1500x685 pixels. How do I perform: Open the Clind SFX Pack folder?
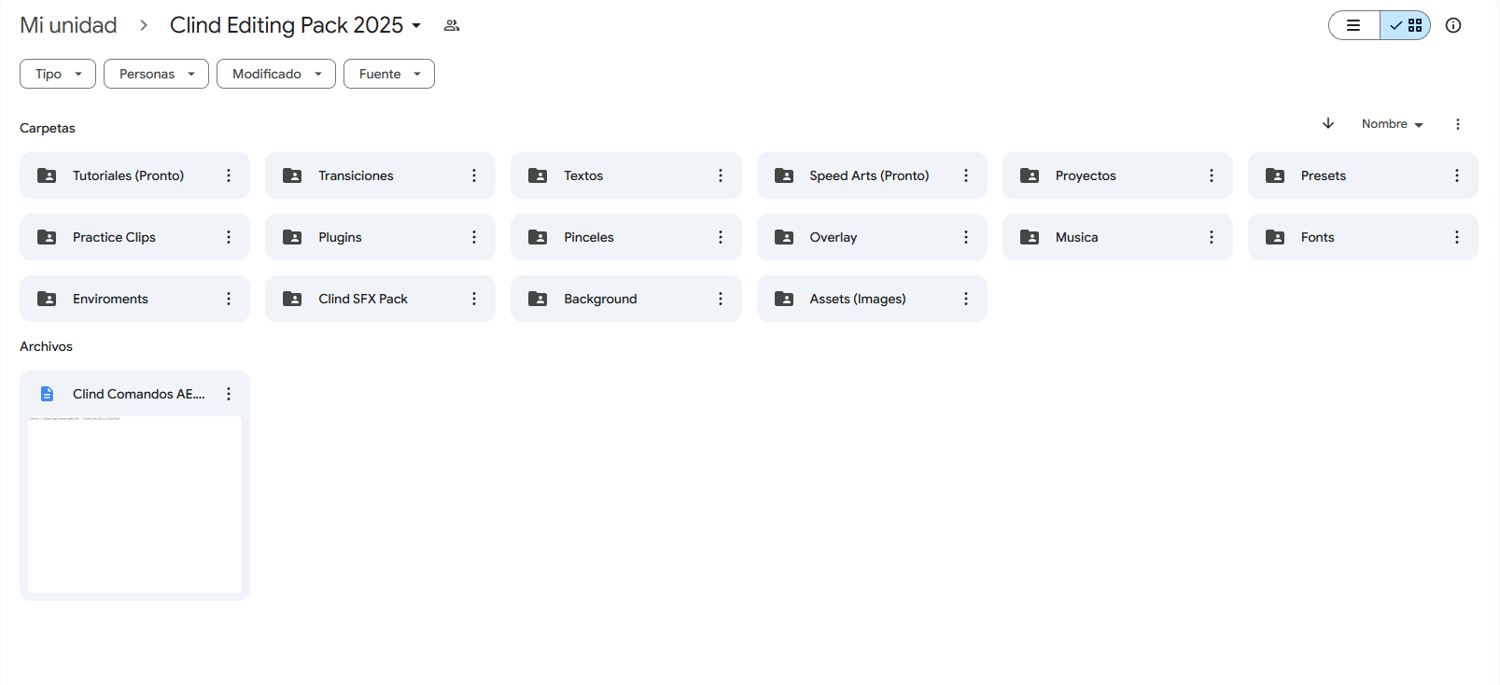click(363, 299)
